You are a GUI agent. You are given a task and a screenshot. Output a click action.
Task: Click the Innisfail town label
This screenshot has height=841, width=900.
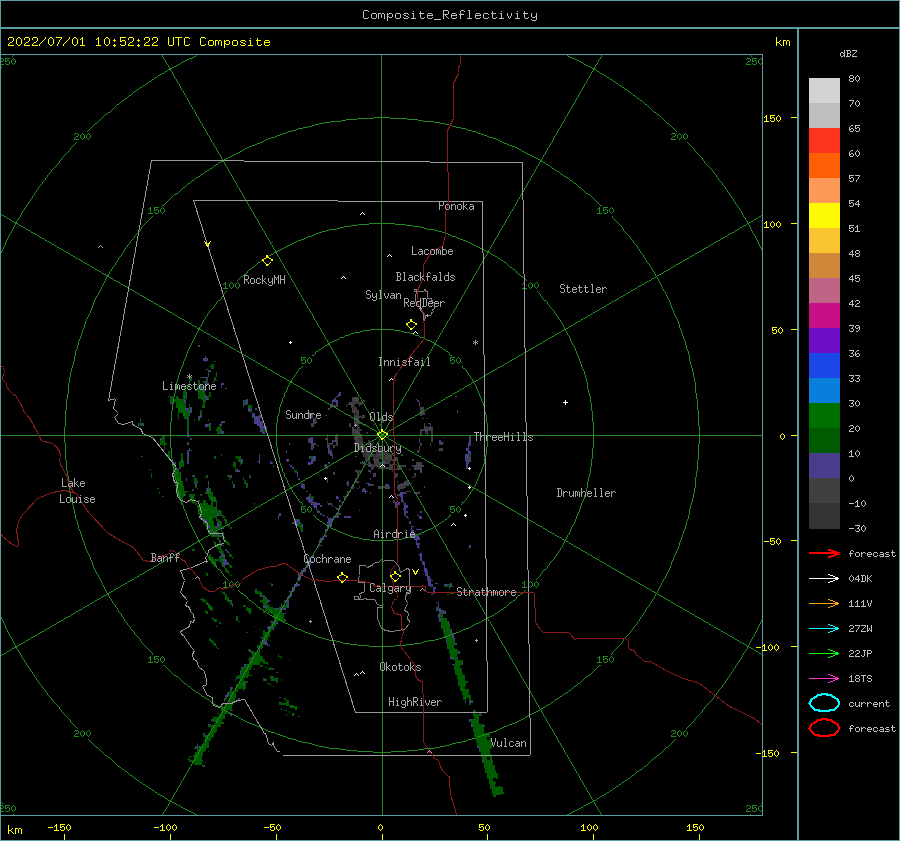pyautogui.click(x=404, y=362)
